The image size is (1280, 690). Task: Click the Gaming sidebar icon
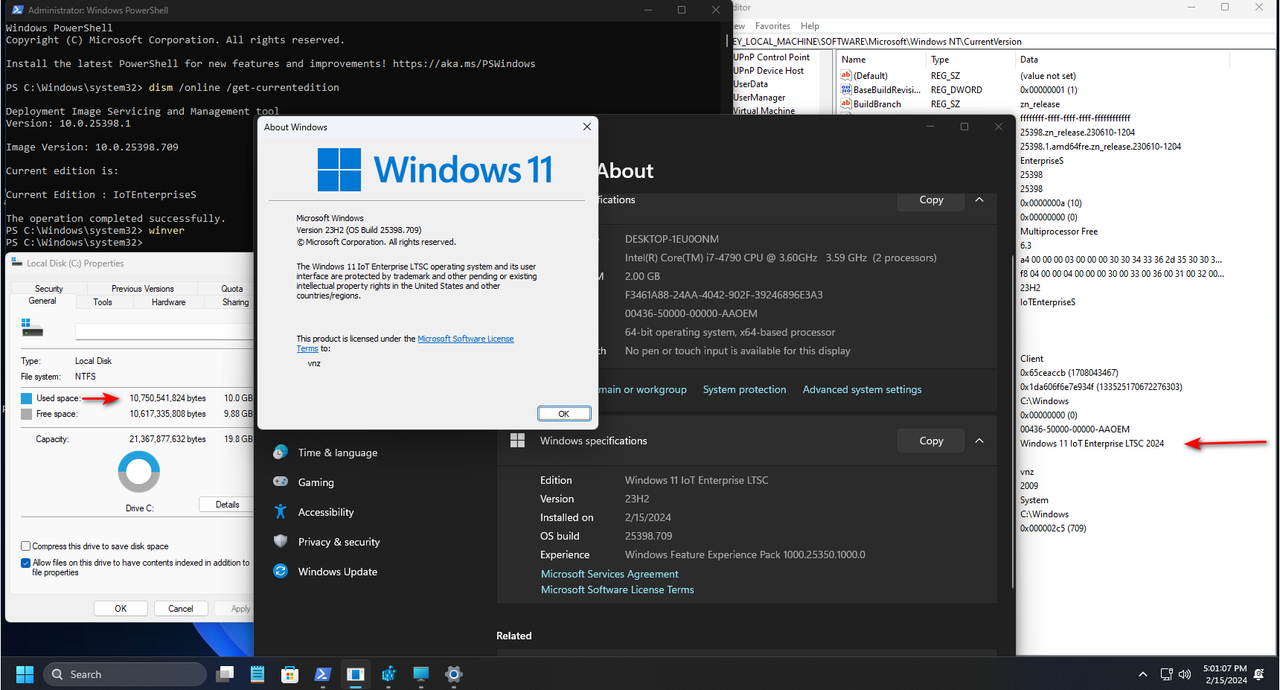pos(281,482)
